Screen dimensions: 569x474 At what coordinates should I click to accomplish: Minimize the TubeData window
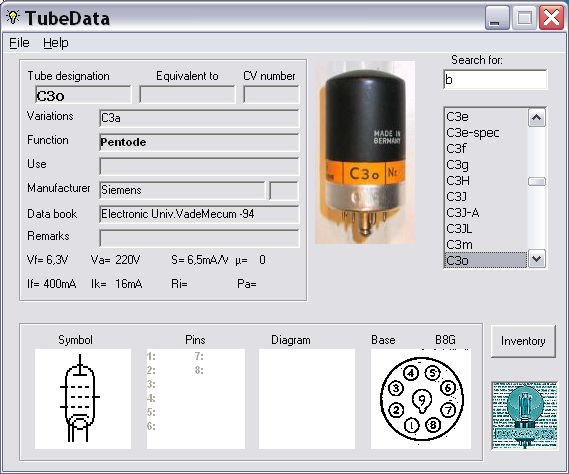pos(497,17)
